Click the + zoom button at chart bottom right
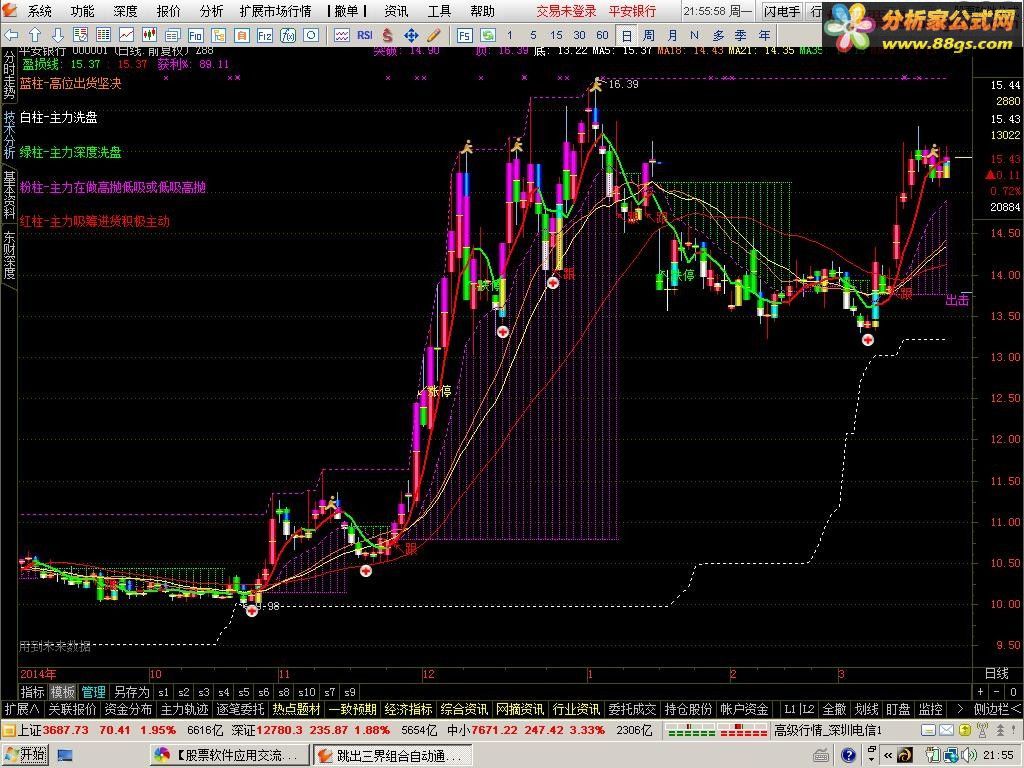Screen dimensions: 1024x768 click(980, 692)
